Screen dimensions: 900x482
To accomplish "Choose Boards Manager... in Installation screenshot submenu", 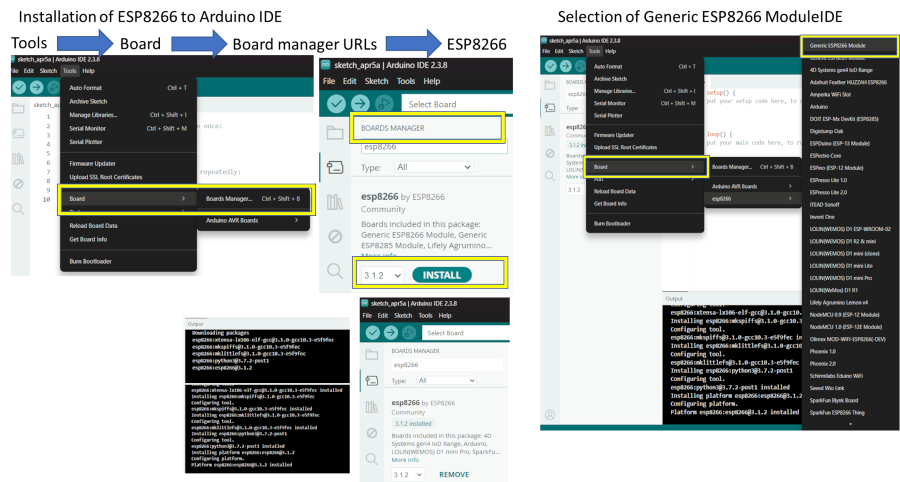I will click(x=253, y=199).
